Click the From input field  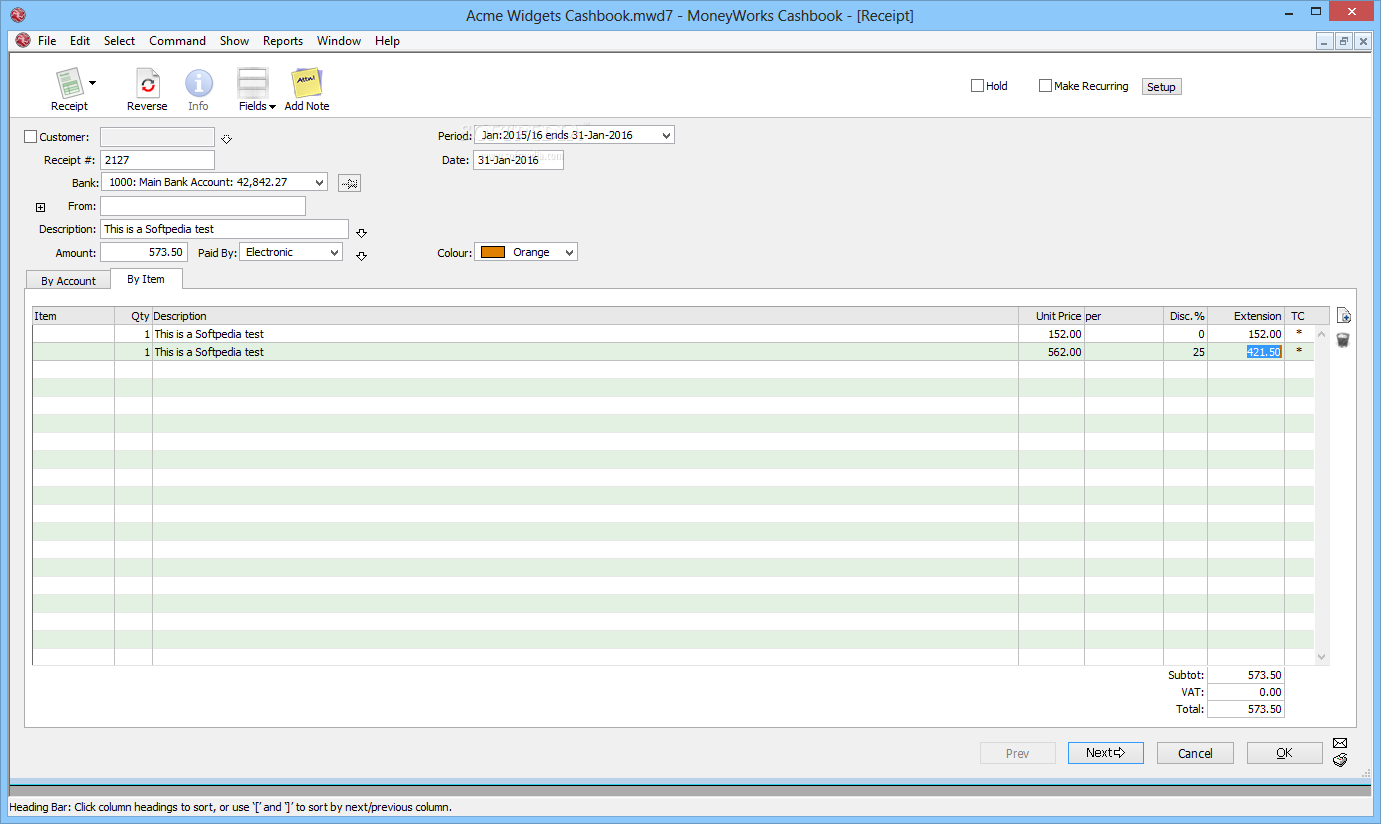203,206
